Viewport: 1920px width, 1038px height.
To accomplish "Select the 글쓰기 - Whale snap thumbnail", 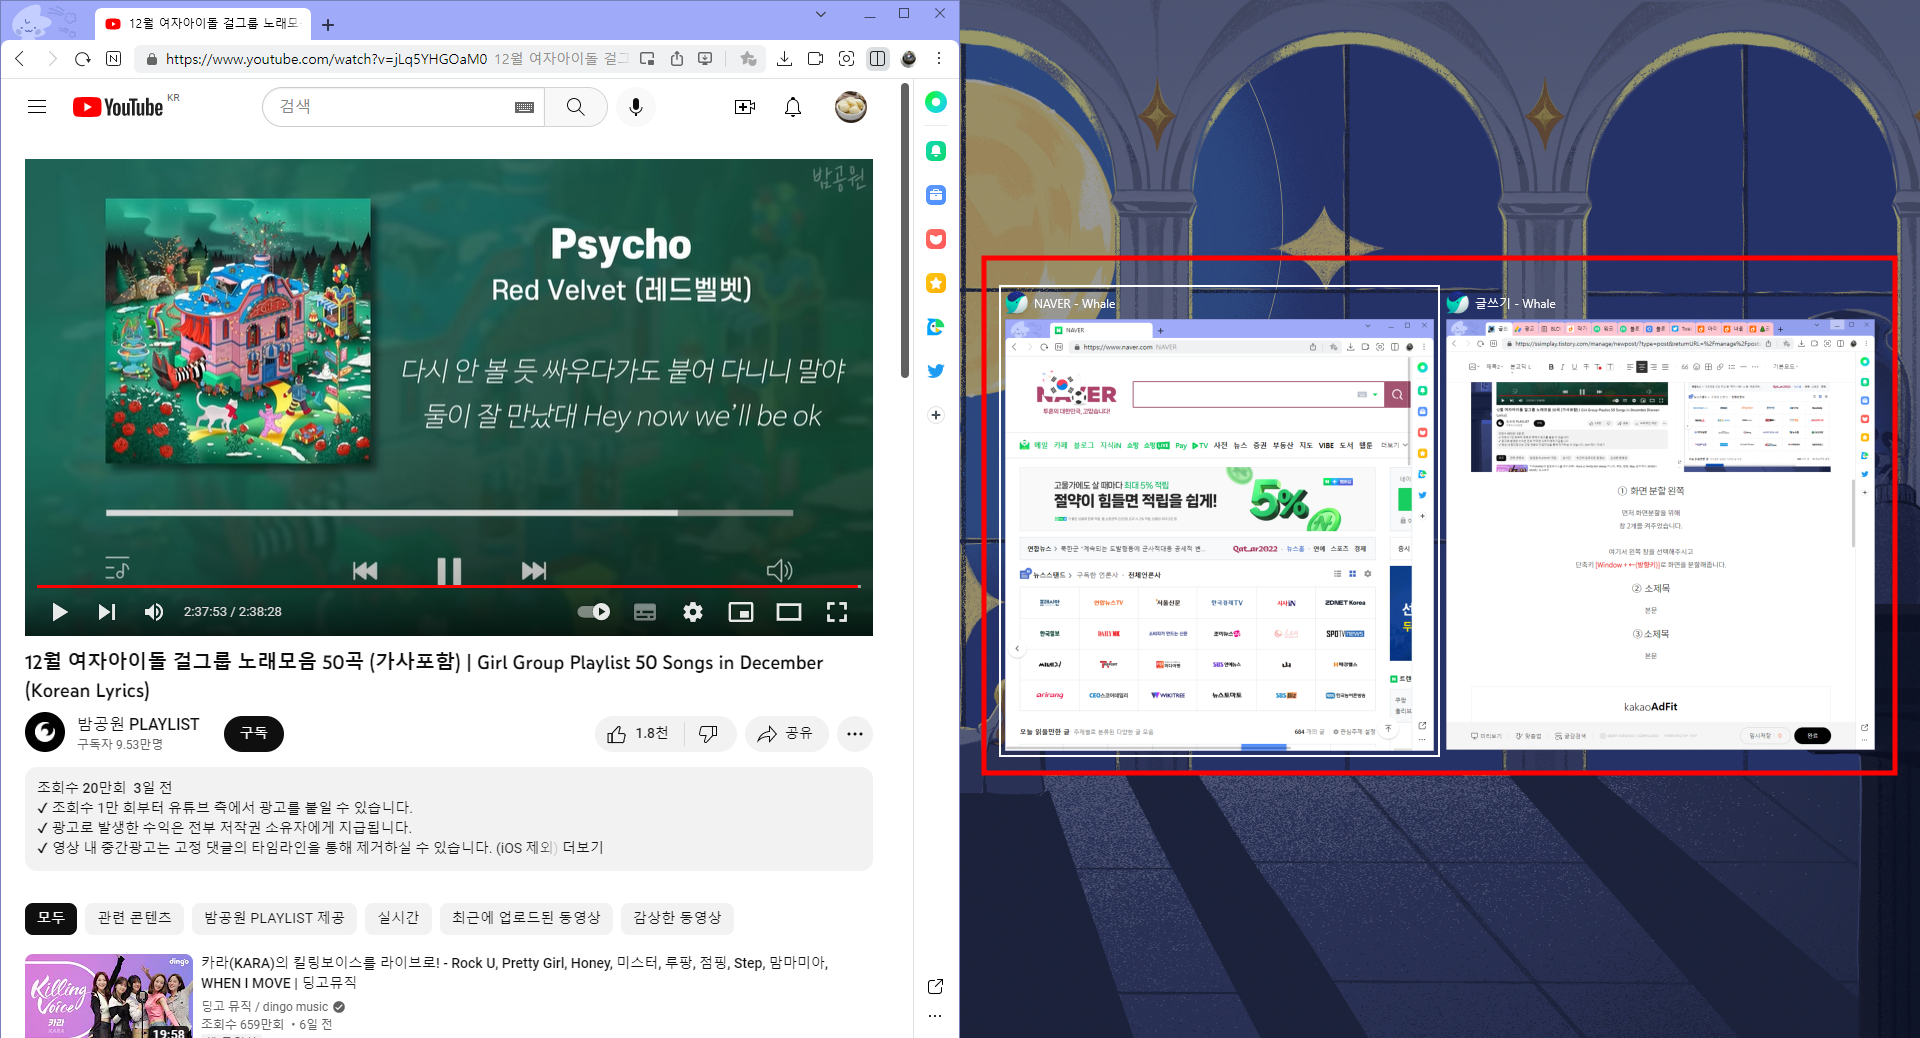I will 1659,521.
